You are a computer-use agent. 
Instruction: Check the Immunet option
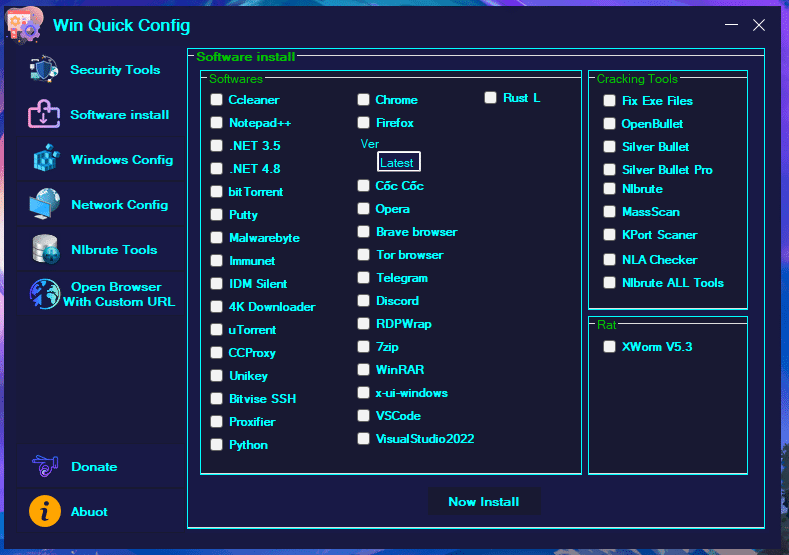(x=216, y=260)
